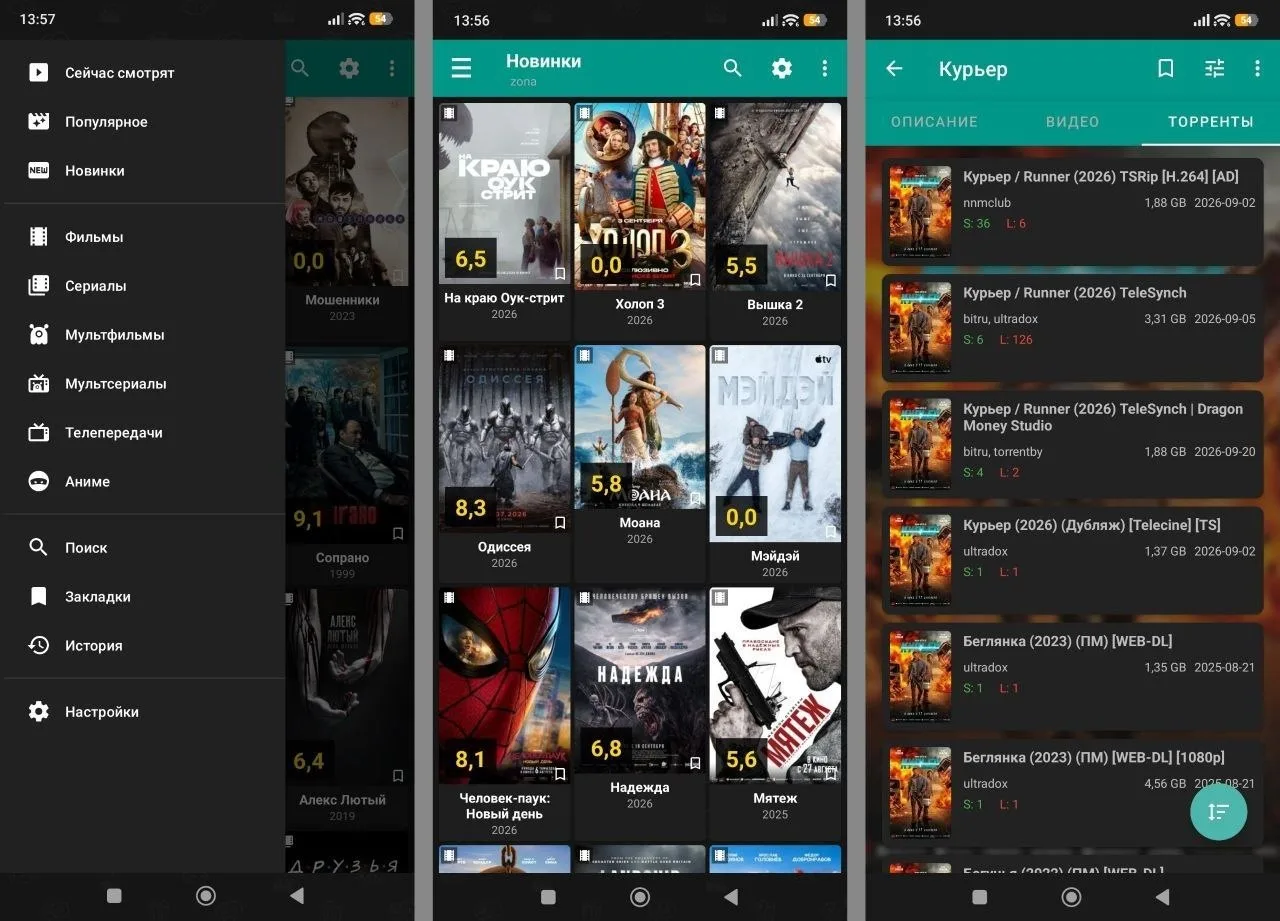
Task: Open settings gear in Новинки header
Action: [x=782, y=68]
